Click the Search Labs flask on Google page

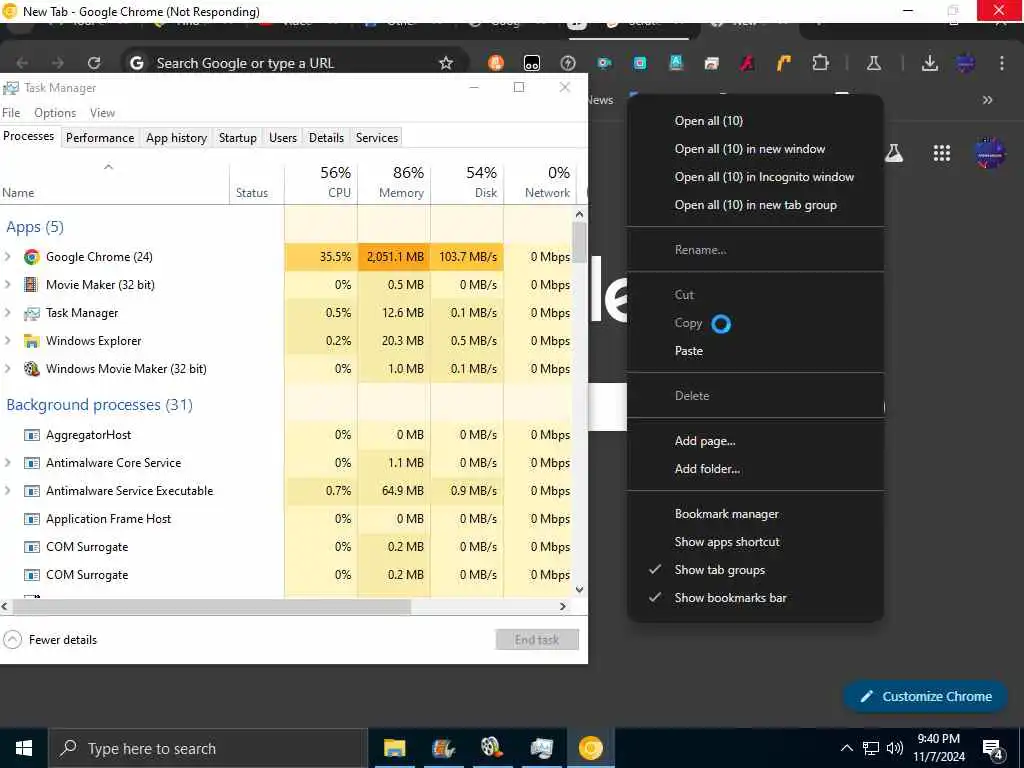(x=893, y=153)
